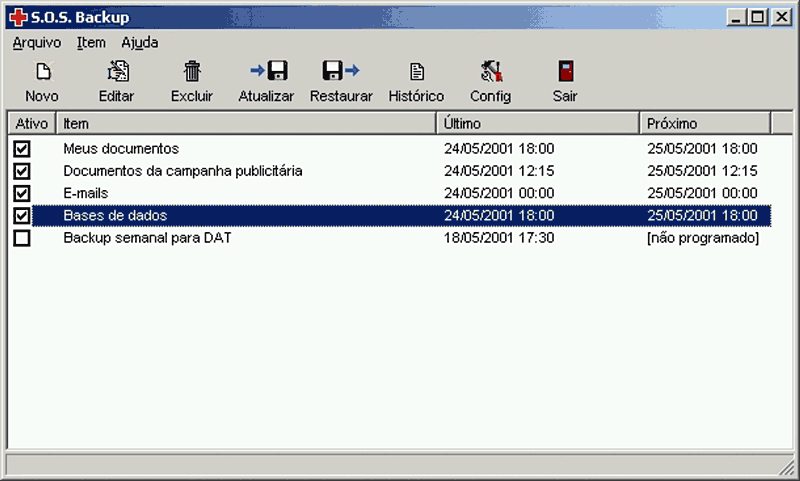This screenshot has height=481, width=800.
Task: Open Config settings icon
Action: click(x=490, y=71)
